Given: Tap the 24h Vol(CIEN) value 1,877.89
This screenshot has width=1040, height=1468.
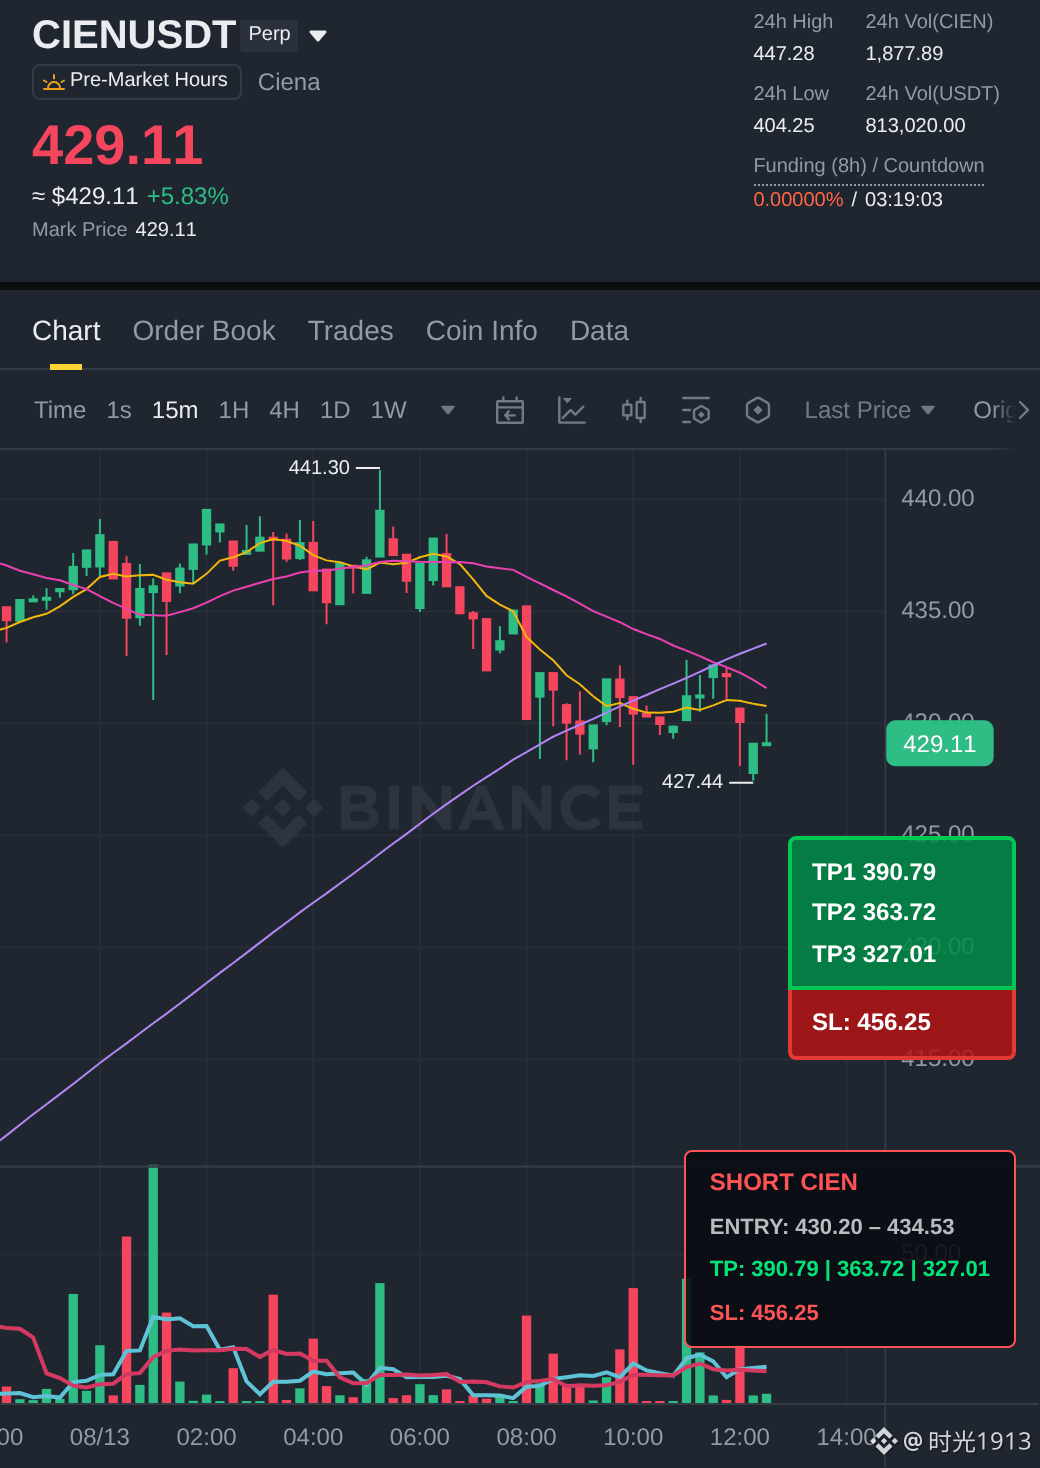Looking at the screenshot, I should (904, 54).
